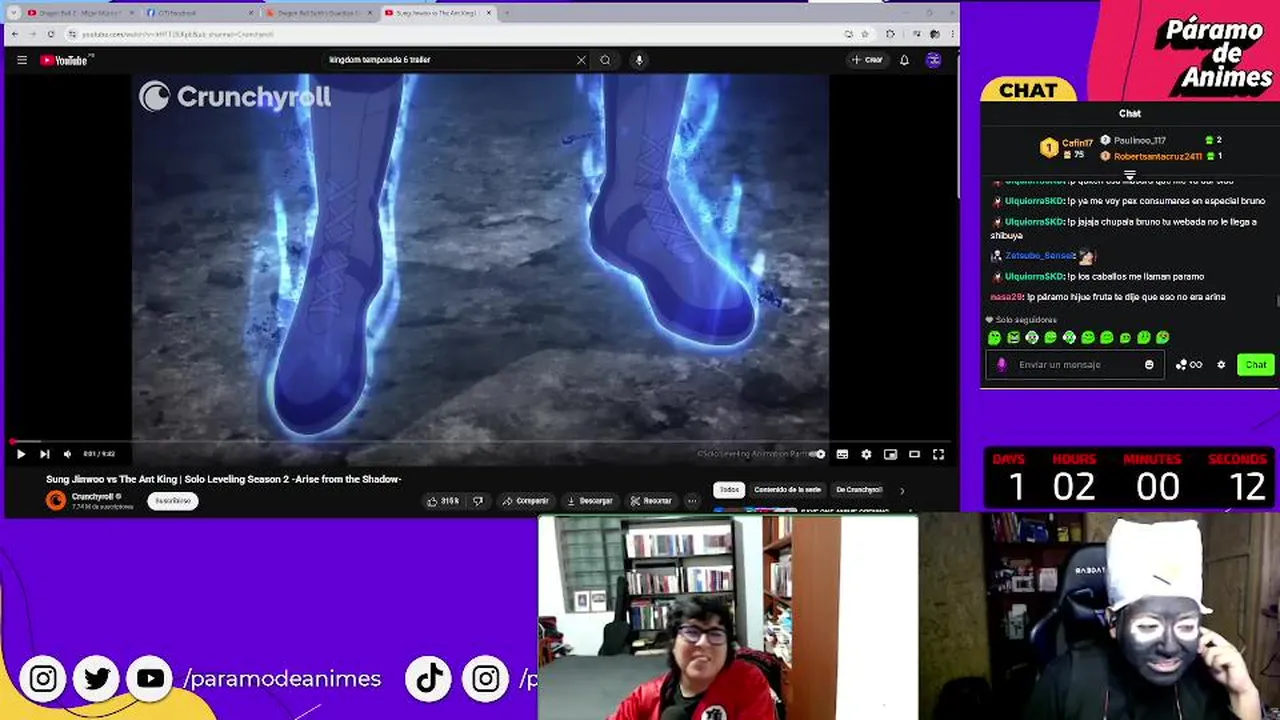Image resolution: width=1280 pixels, height=720 pixels.
Task: Click the purple avatar in chat input
Action: tap(1002, 365)
